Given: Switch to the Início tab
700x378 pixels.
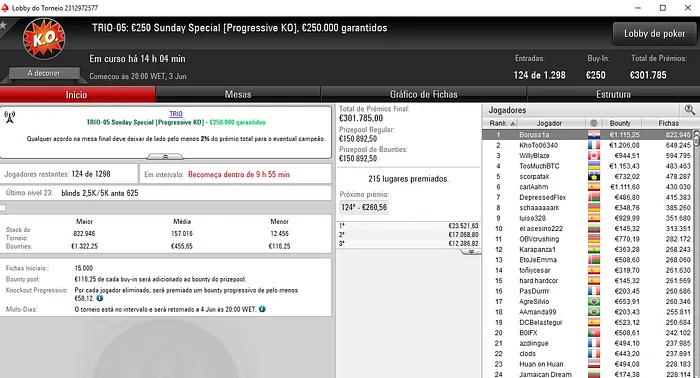Looking at the screenshot, I should tap(77, 95).
